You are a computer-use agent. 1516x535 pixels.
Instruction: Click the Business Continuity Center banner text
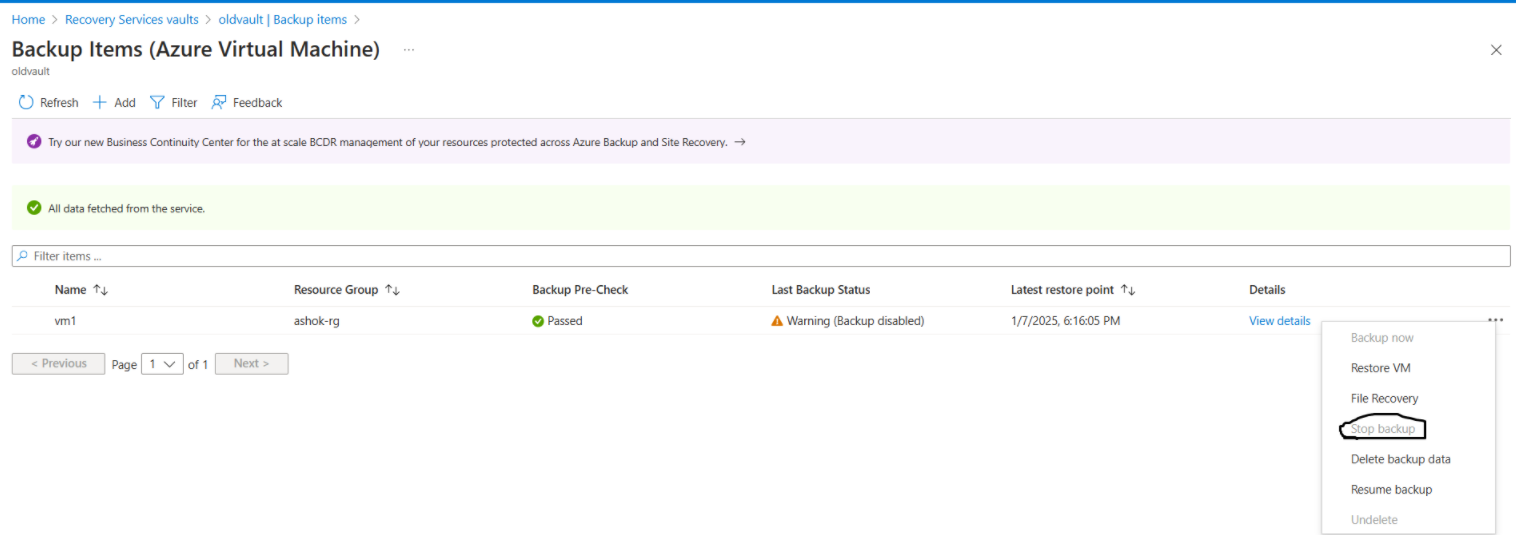[x=388, y=142]
